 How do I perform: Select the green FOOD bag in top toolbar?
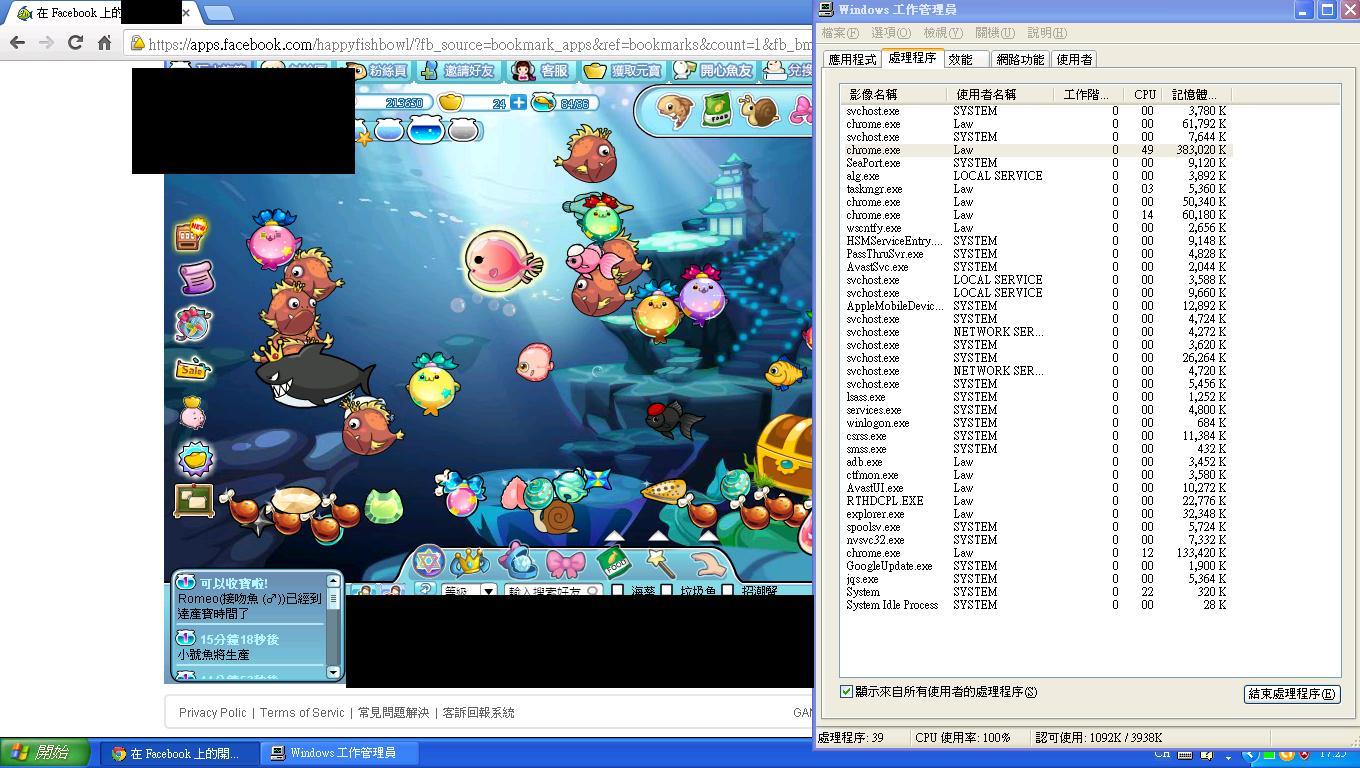click(717, 110)
